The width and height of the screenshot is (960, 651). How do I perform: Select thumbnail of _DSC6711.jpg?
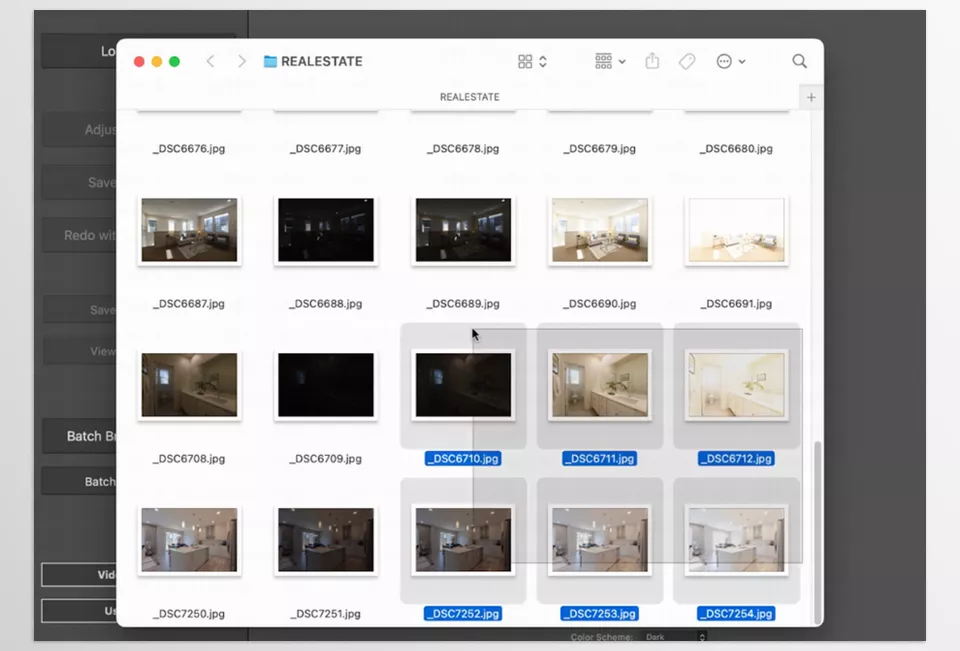(x=600, y=385)
